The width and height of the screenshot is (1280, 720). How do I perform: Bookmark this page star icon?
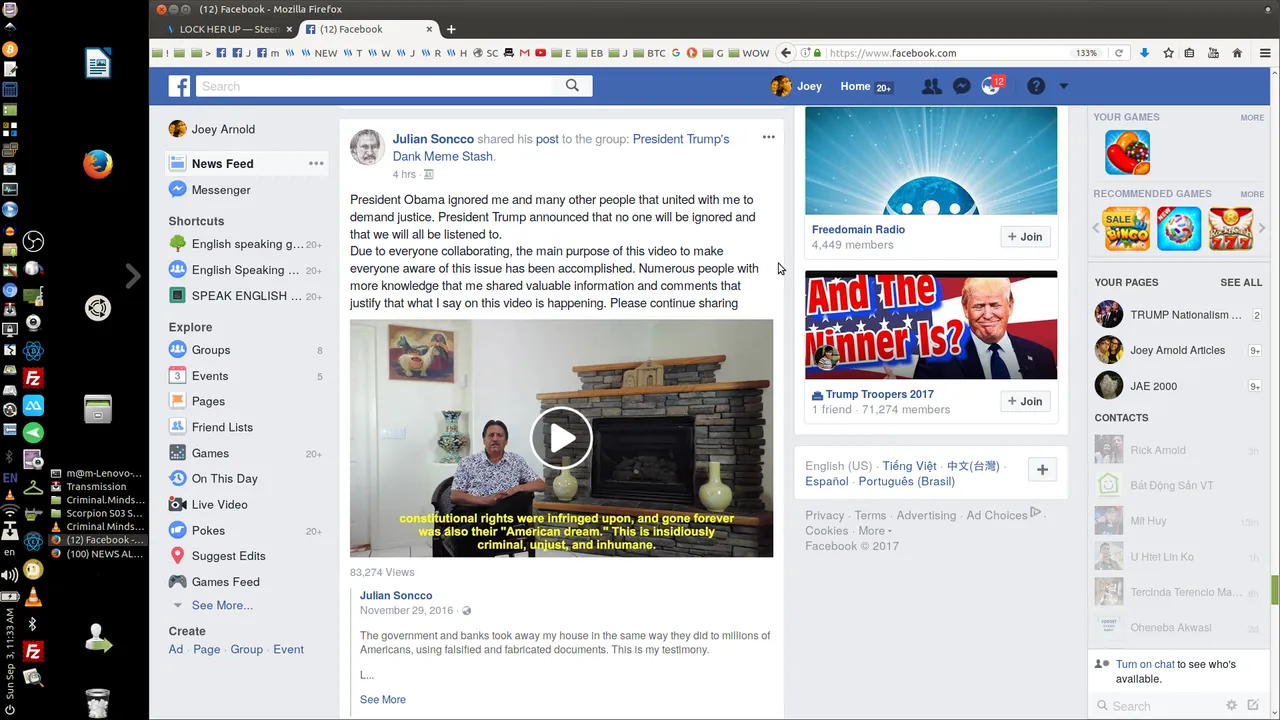point(1168,53)
